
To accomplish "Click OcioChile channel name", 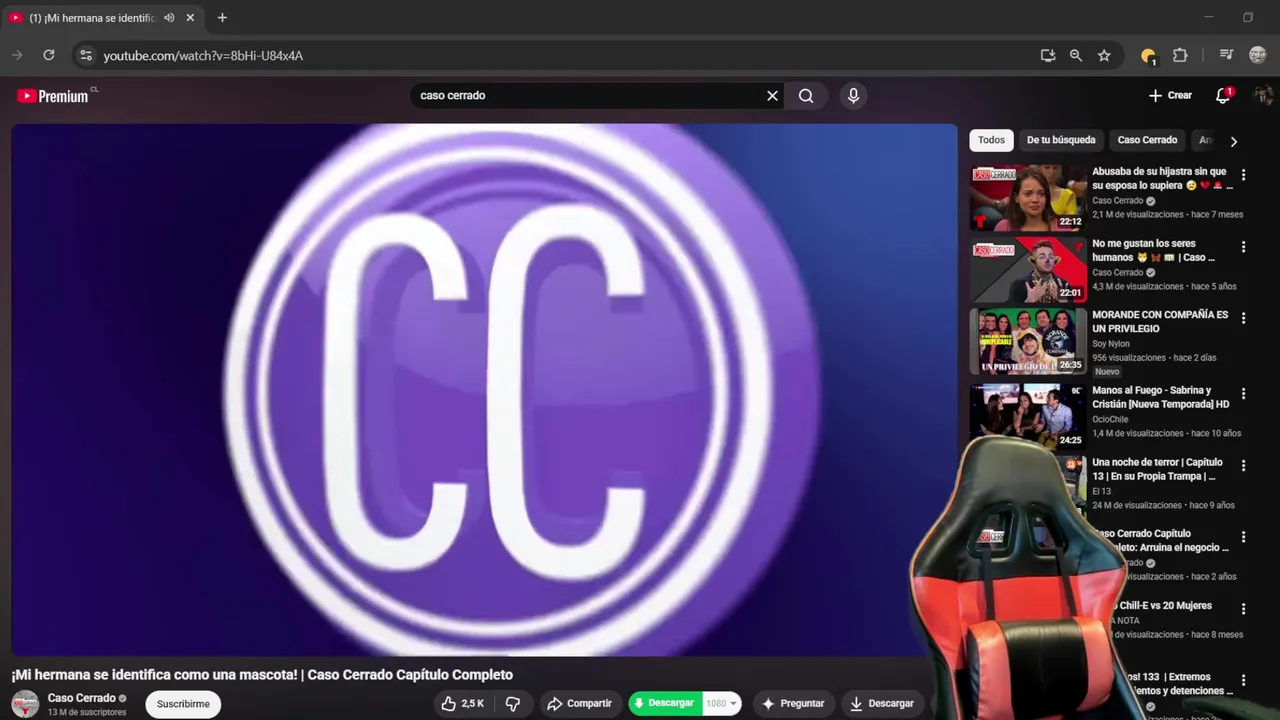I will pos(1110,419).
